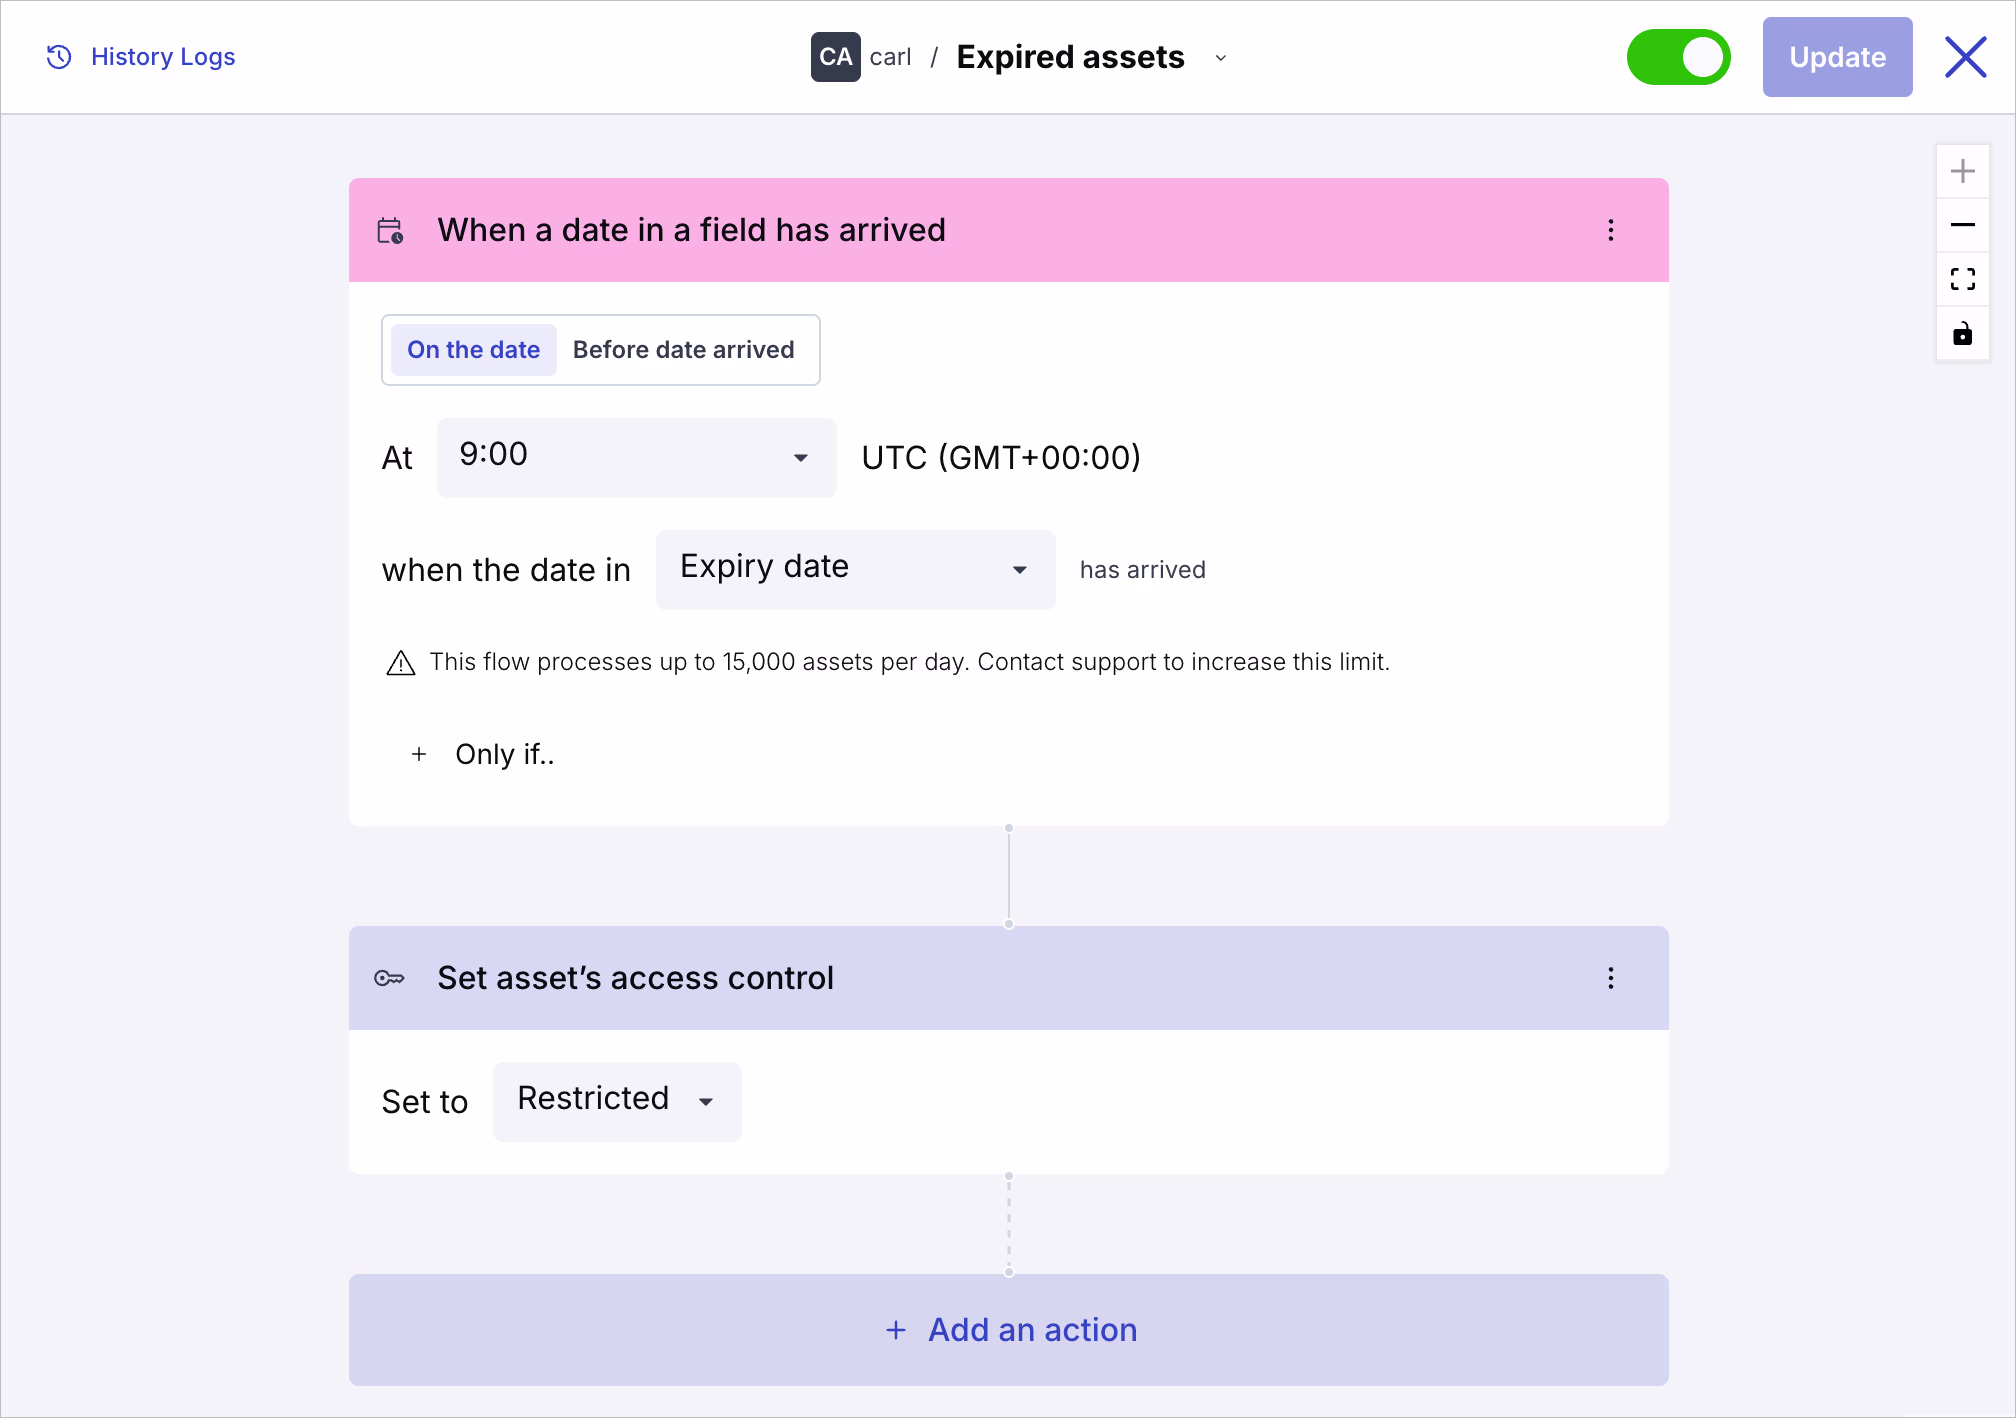This screenshot has height=1418, width=2016.
Task: Zoom out with the minus icon
Action: coord(1962,225)
